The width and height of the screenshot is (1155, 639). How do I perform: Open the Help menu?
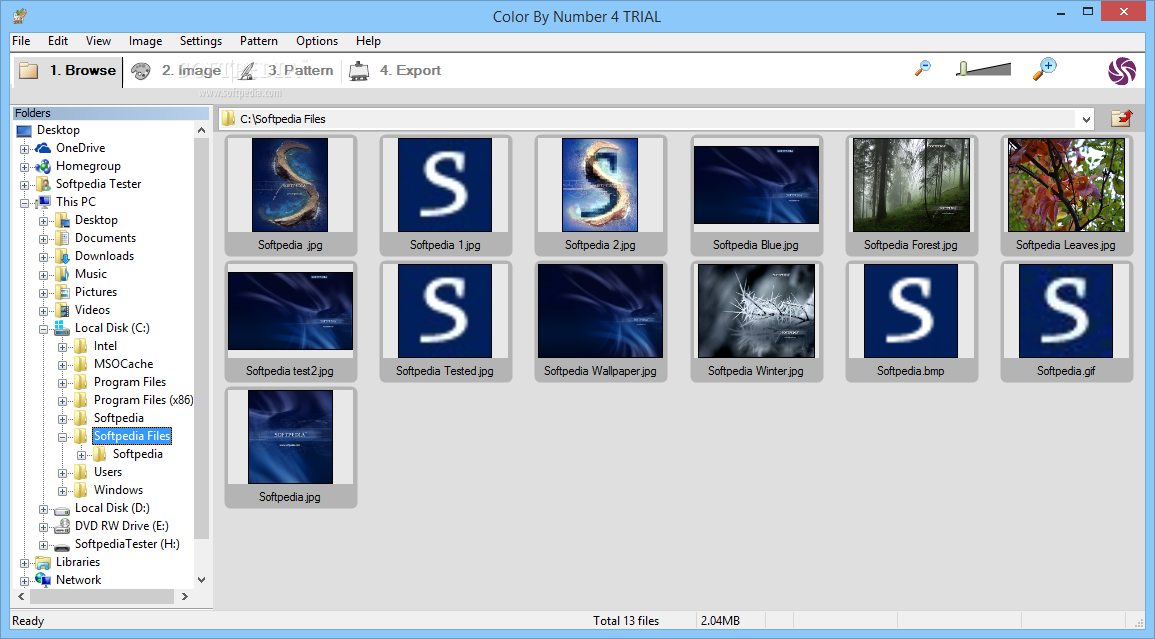[368, 41]
